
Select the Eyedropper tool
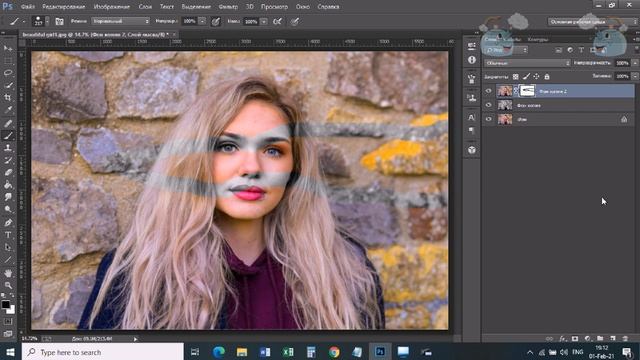(8, 110)
